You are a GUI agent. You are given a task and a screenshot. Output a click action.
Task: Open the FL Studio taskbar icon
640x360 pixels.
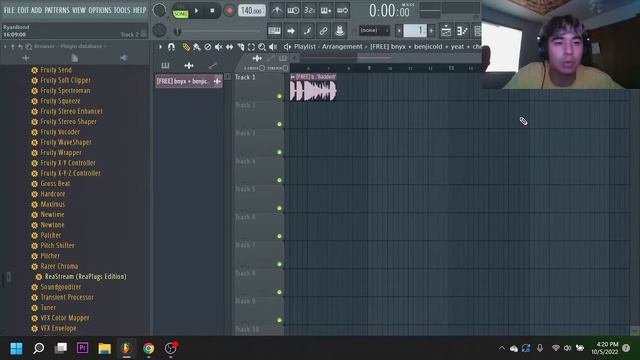tap(126, 348)
